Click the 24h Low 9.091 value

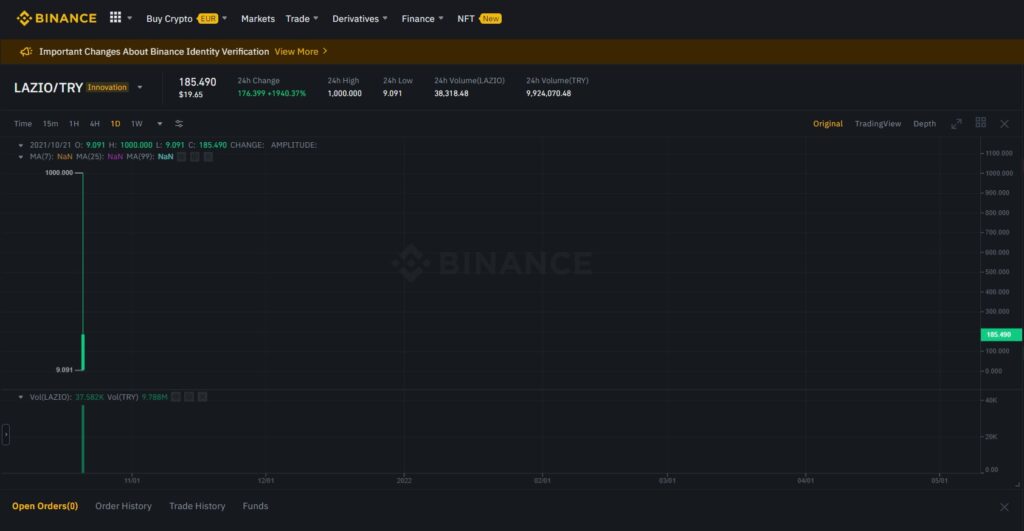coord(392,93)
